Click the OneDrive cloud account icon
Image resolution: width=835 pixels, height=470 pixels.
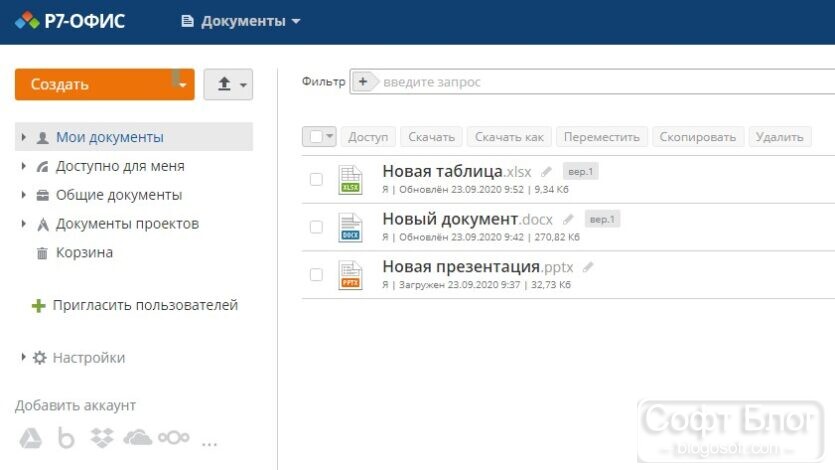click(x=137, y=438)
